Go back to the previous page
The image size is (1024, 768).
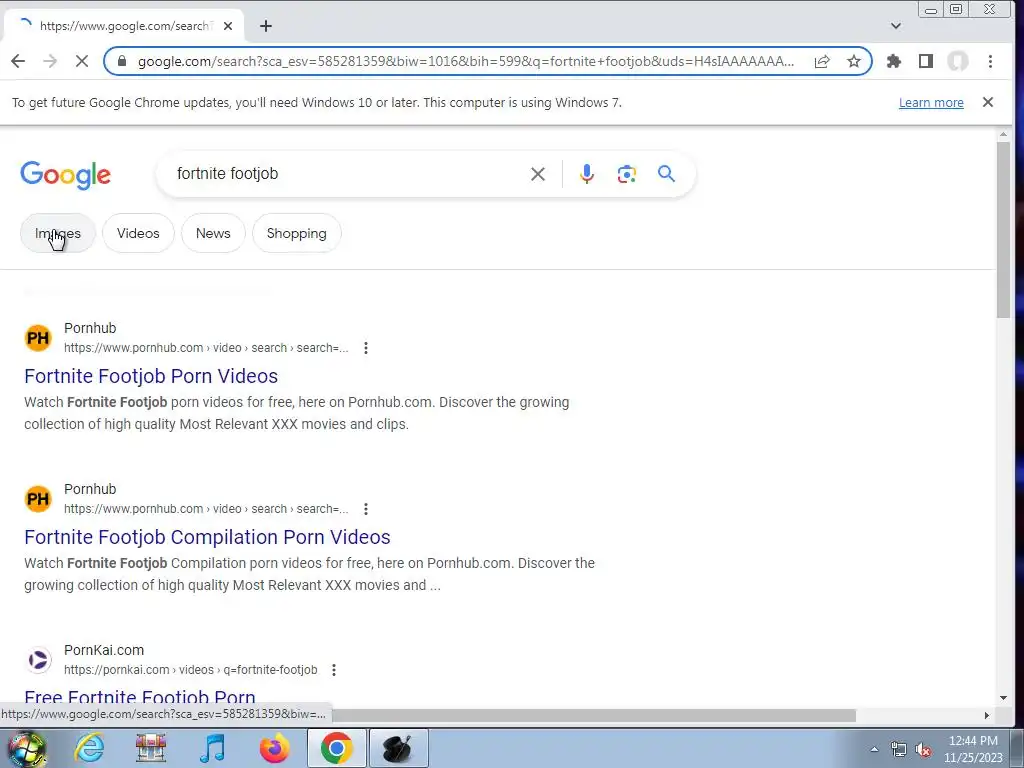[18, 61]
